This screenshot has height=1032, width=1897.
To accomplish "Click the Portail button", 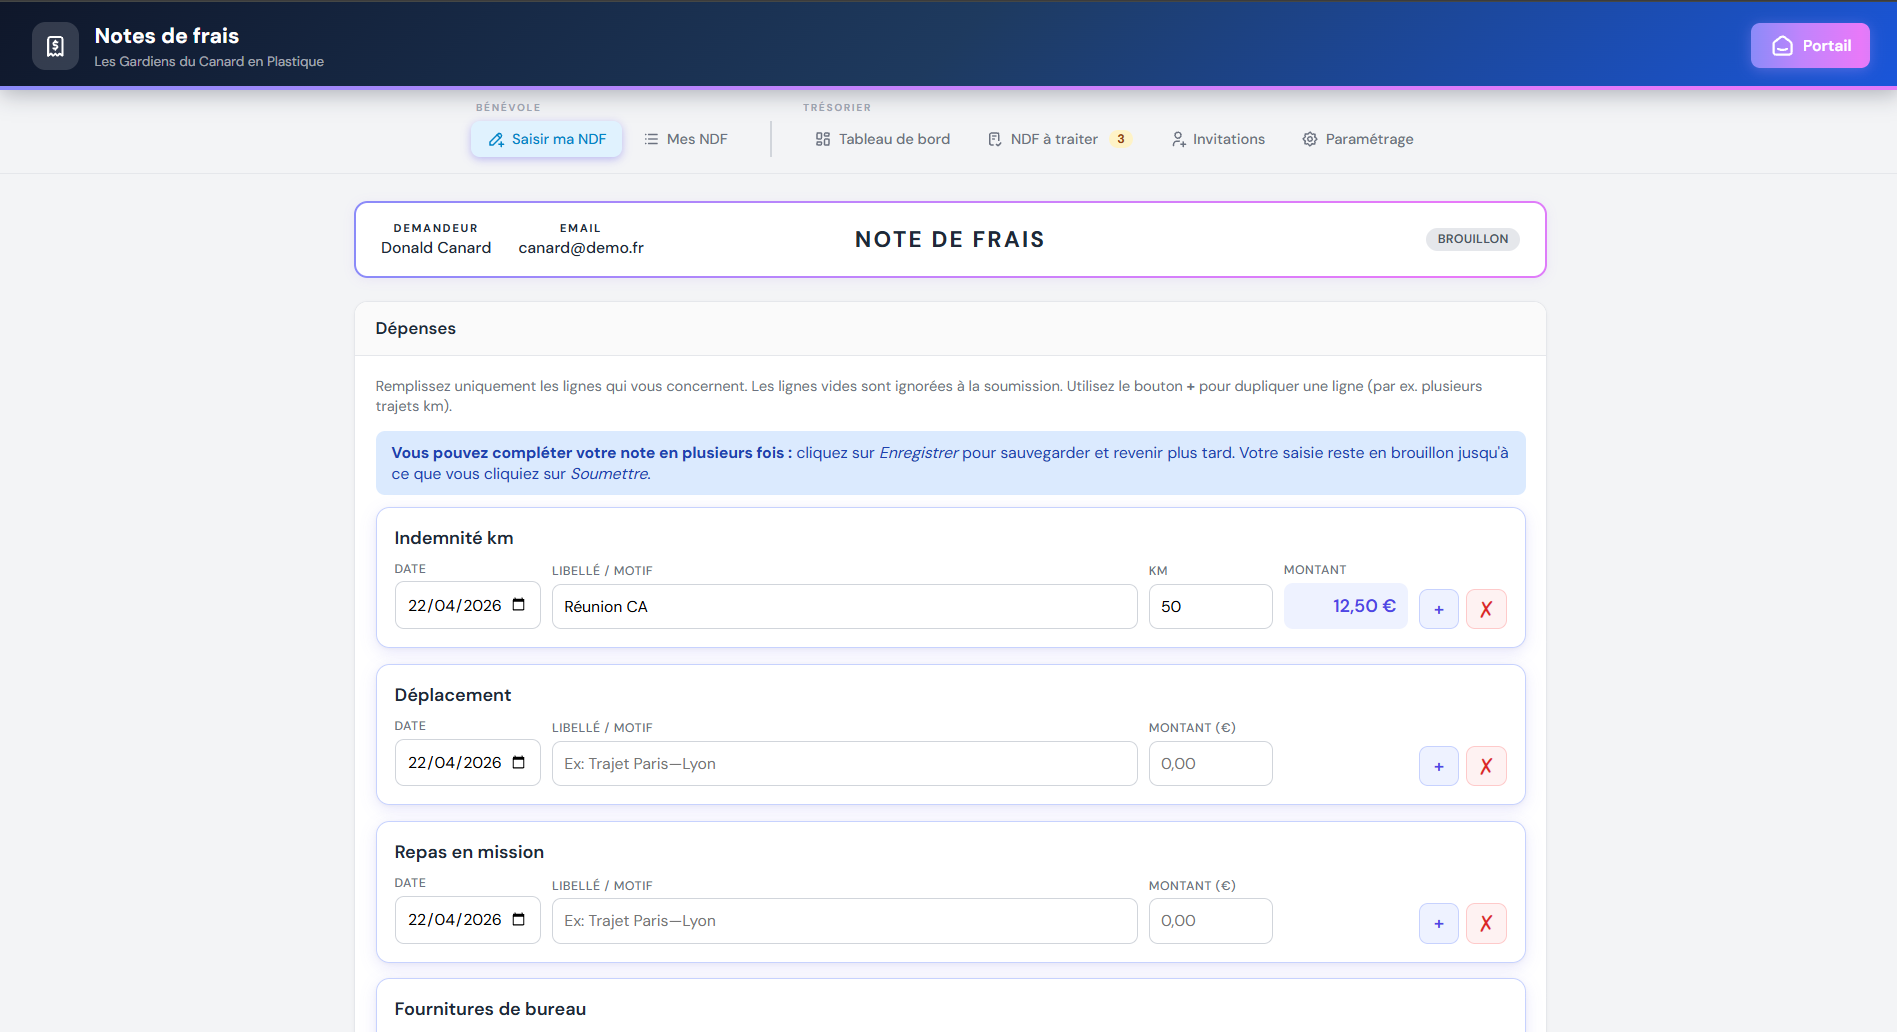I will (1810, 45).
